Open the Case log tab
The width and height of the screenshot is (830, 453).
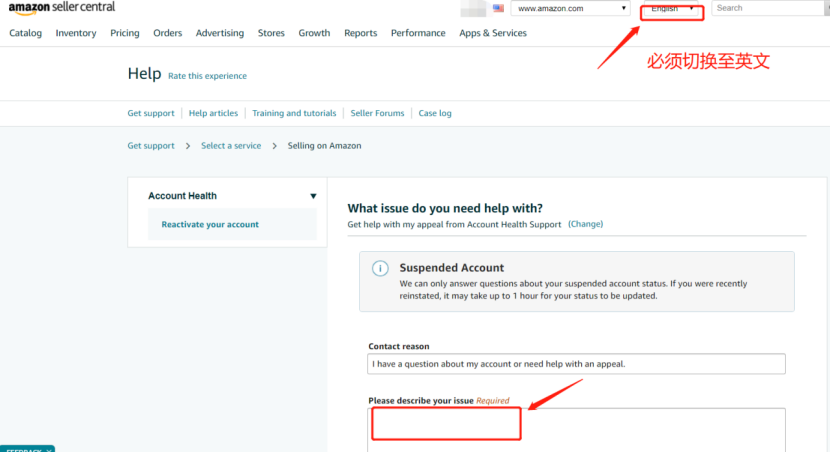click(x=435, y=113)
